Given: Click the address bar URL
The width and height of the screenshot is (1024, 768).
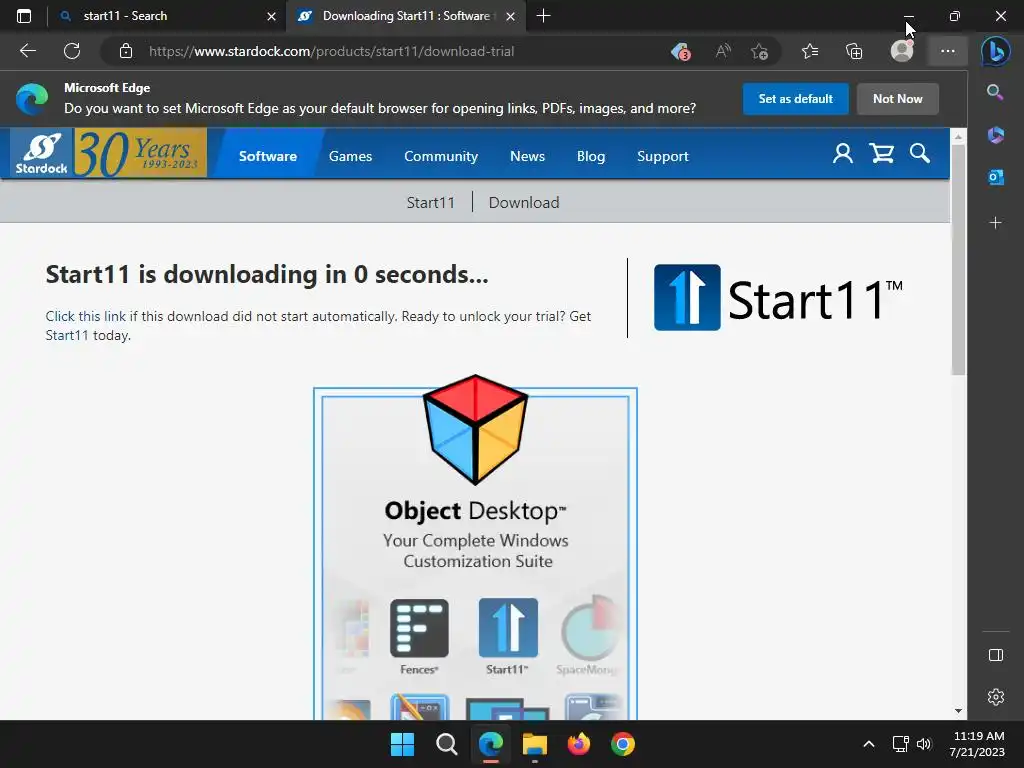Looking at the screenshot, I should (x=331, y=51).
